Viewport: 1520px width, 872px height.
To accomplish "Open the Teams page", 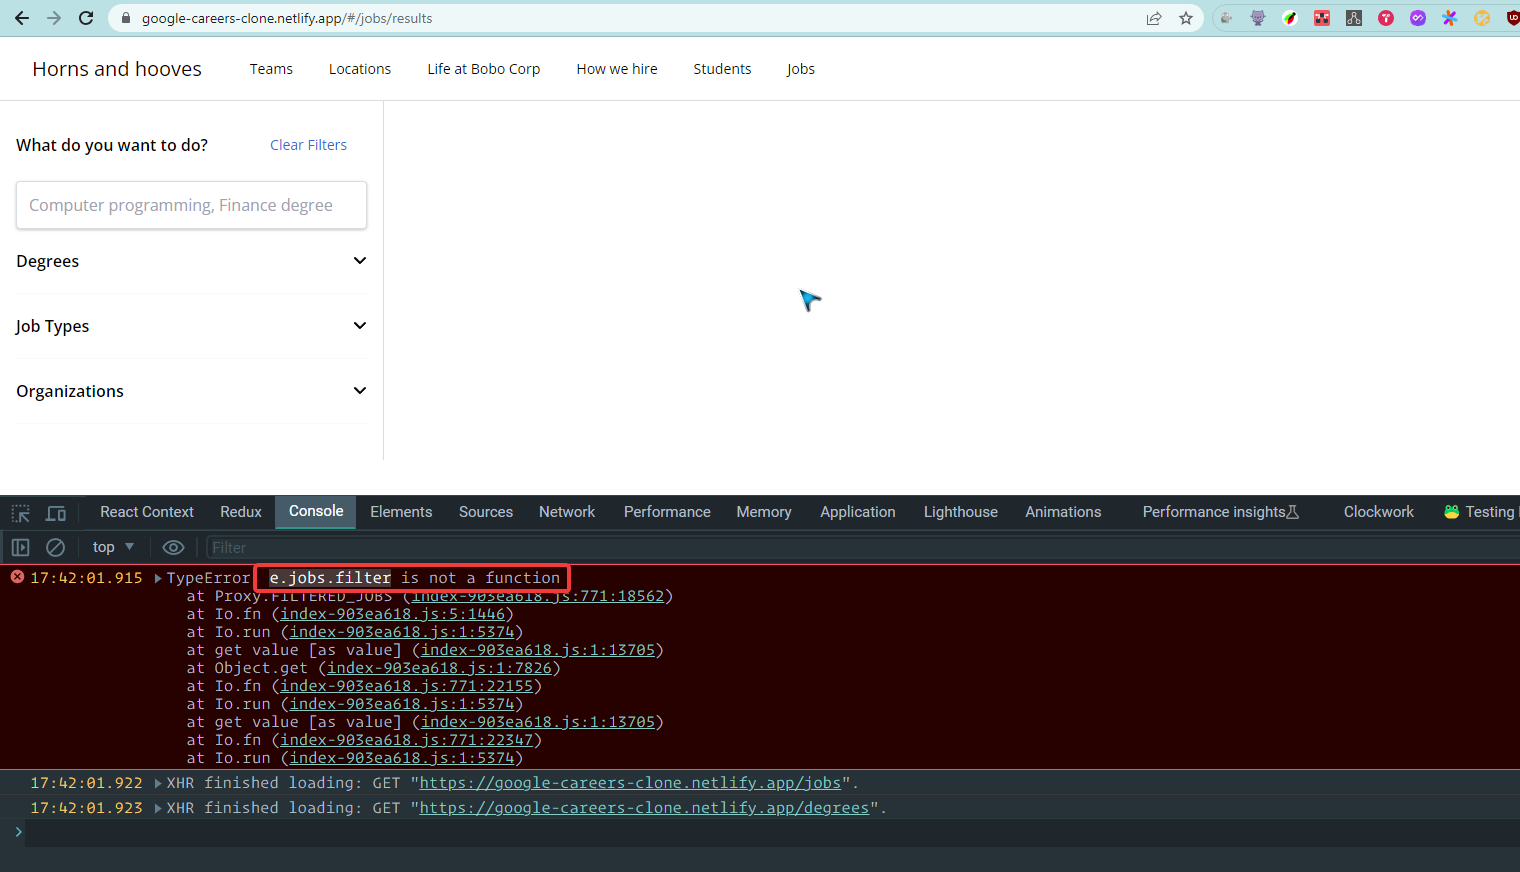I will tap(271, 69).
